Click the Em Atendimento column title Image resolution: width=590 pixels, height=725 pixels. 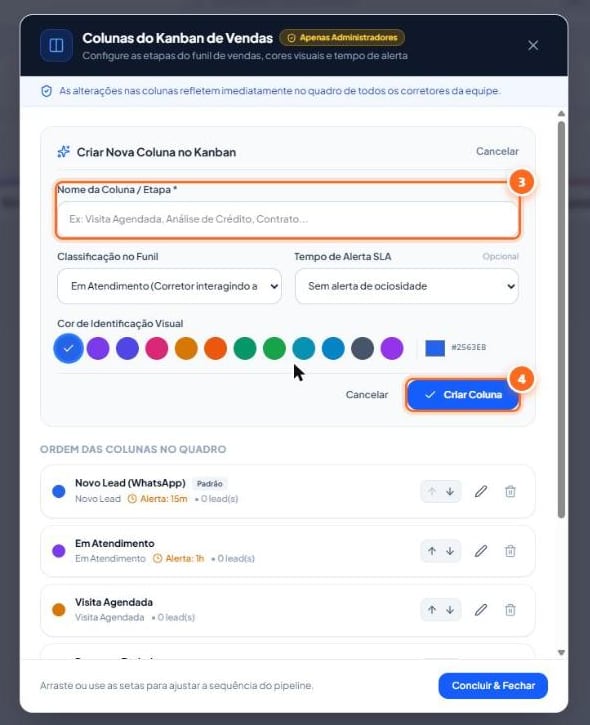115,543
